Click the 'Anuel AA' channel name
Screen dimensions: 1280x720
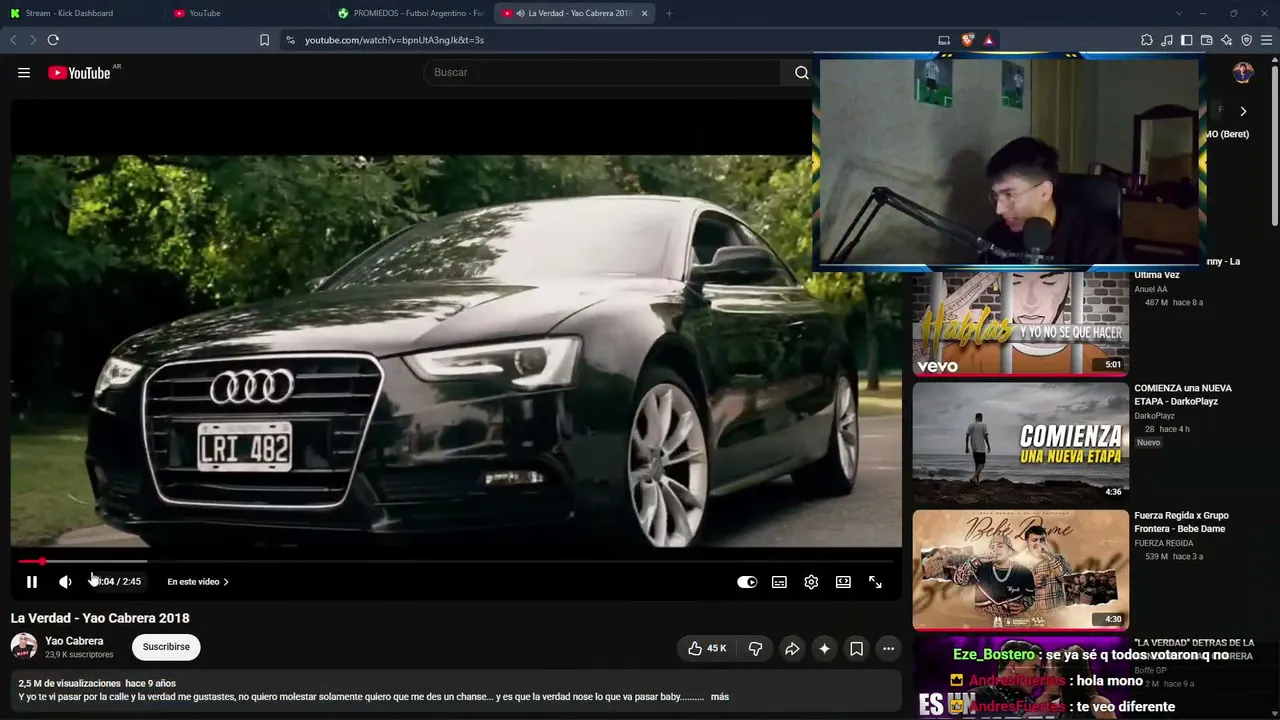[x=1151, y=289]
